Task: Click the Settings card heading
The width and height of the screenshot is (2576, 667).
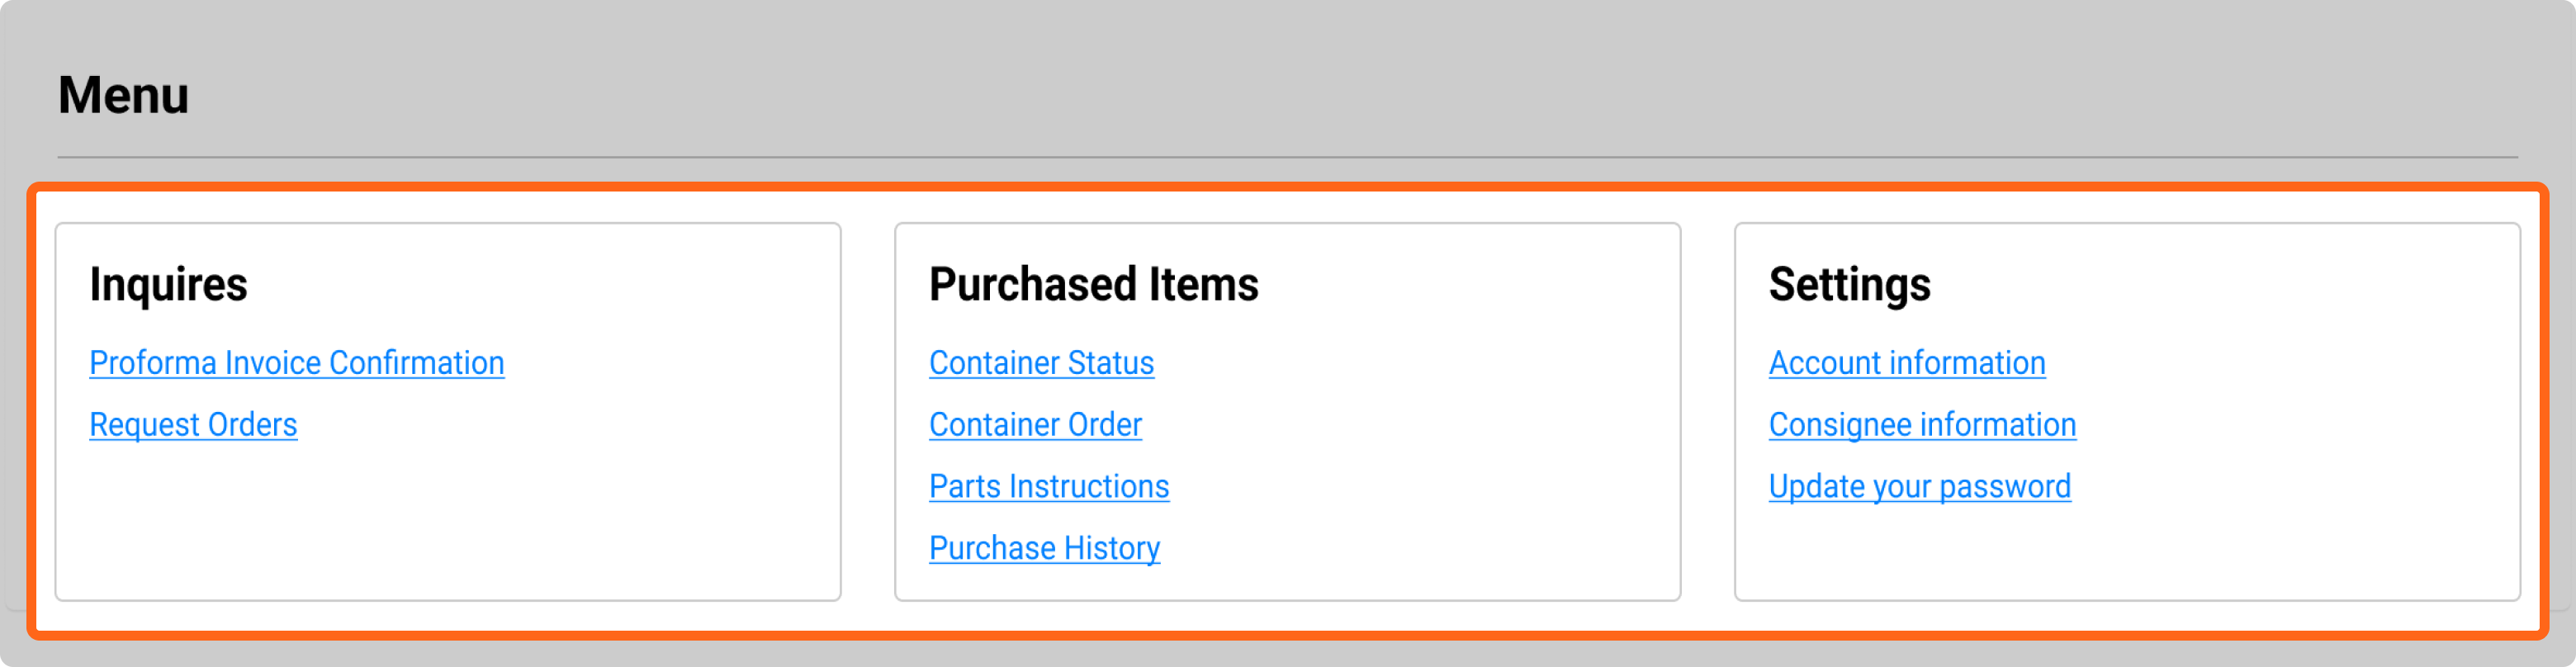Action: pos(1849,284)
